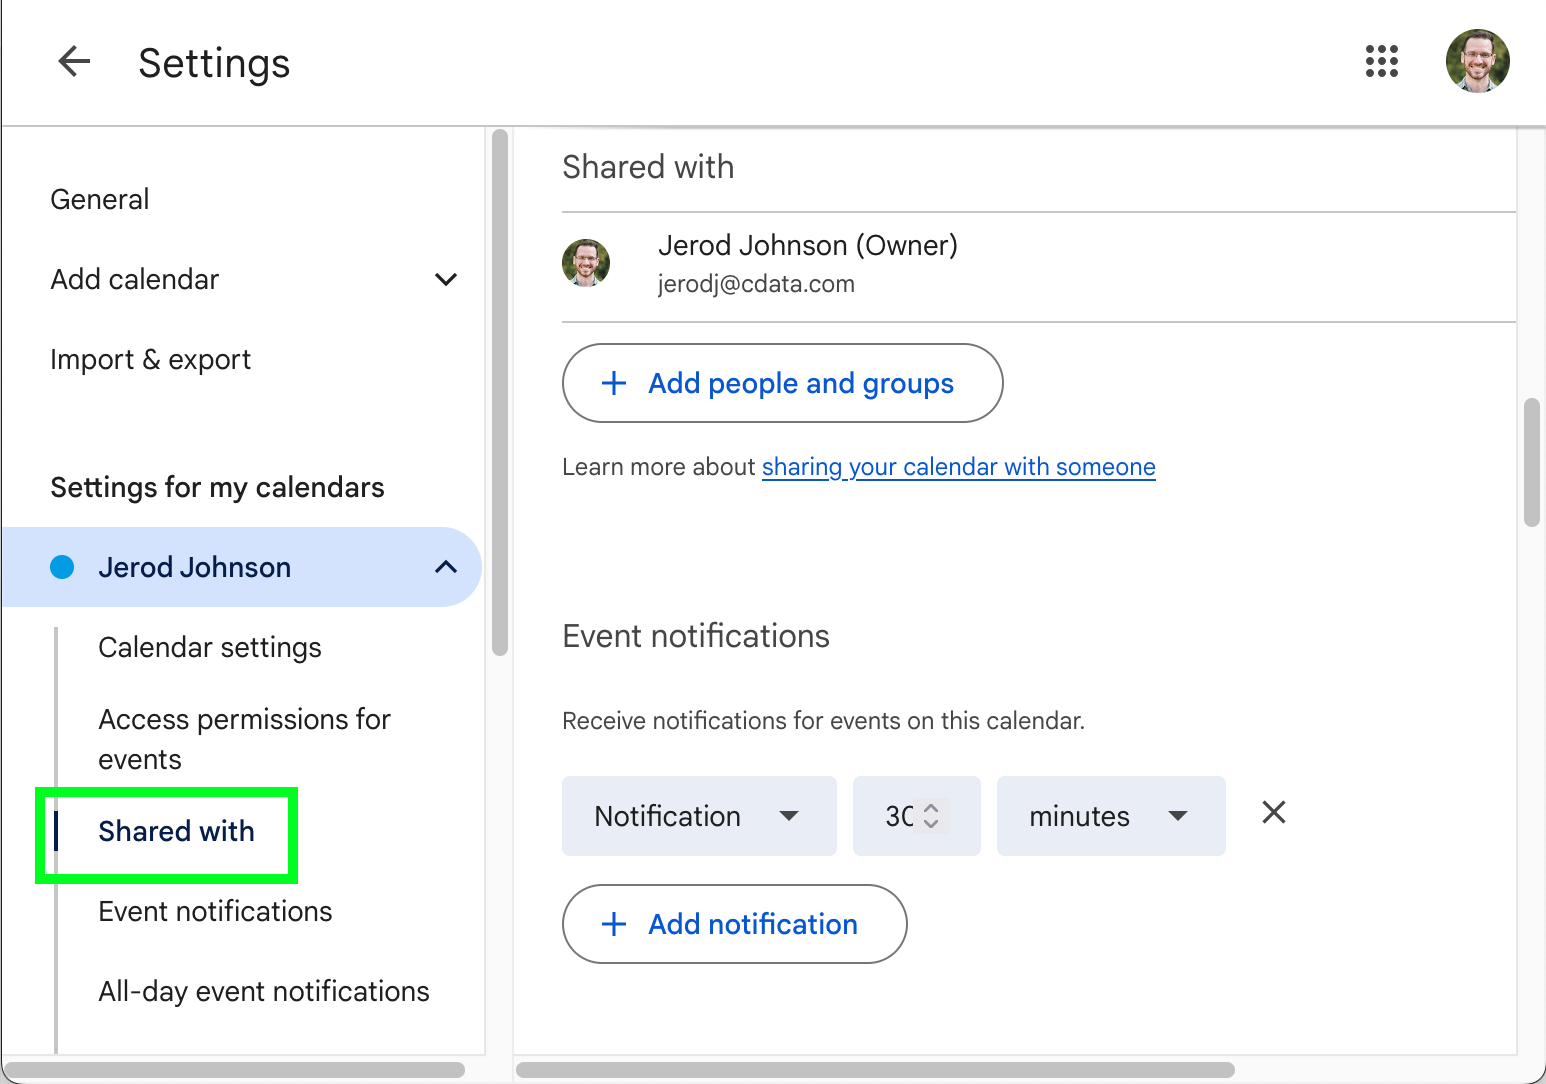Open General settings

click(x=100, y=200)
